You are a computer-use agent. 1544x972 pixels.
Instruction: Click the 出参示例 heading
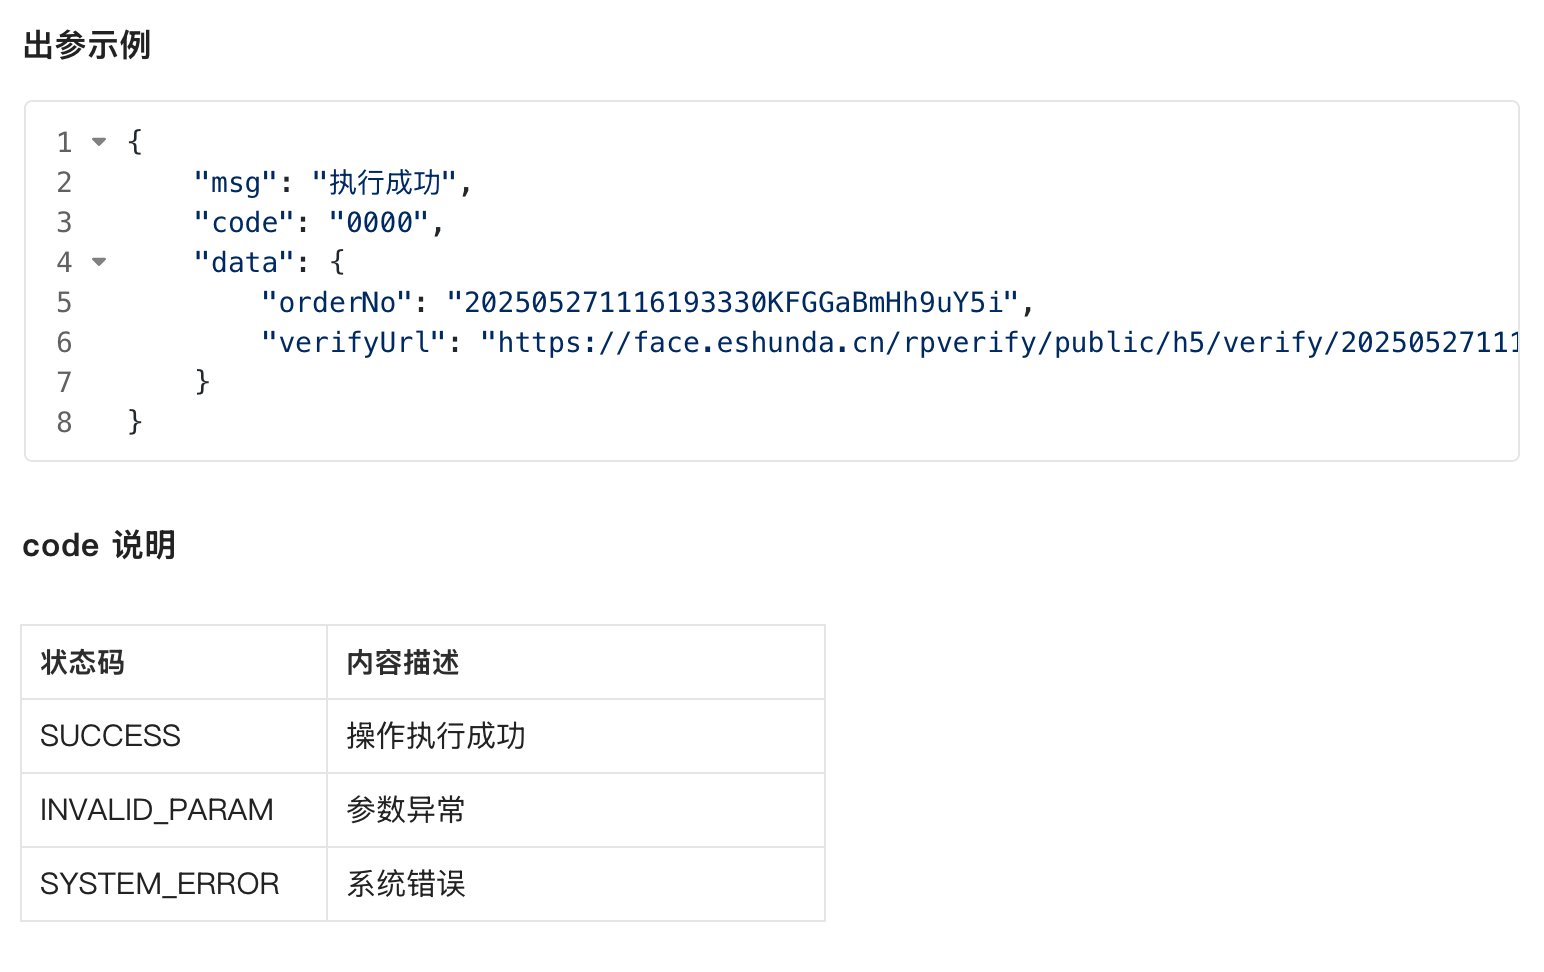click(87, 45)
